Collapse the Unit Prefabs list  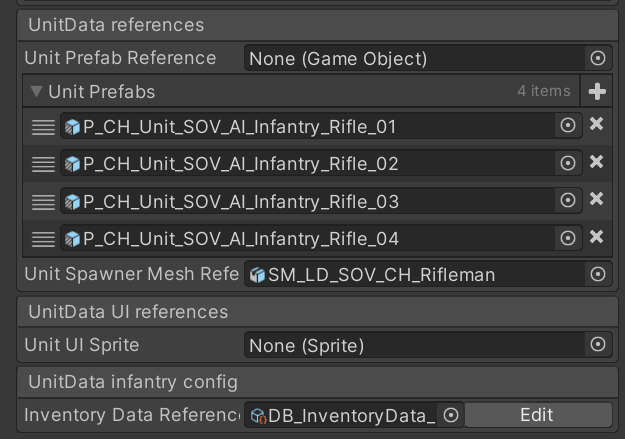[37, 92]
